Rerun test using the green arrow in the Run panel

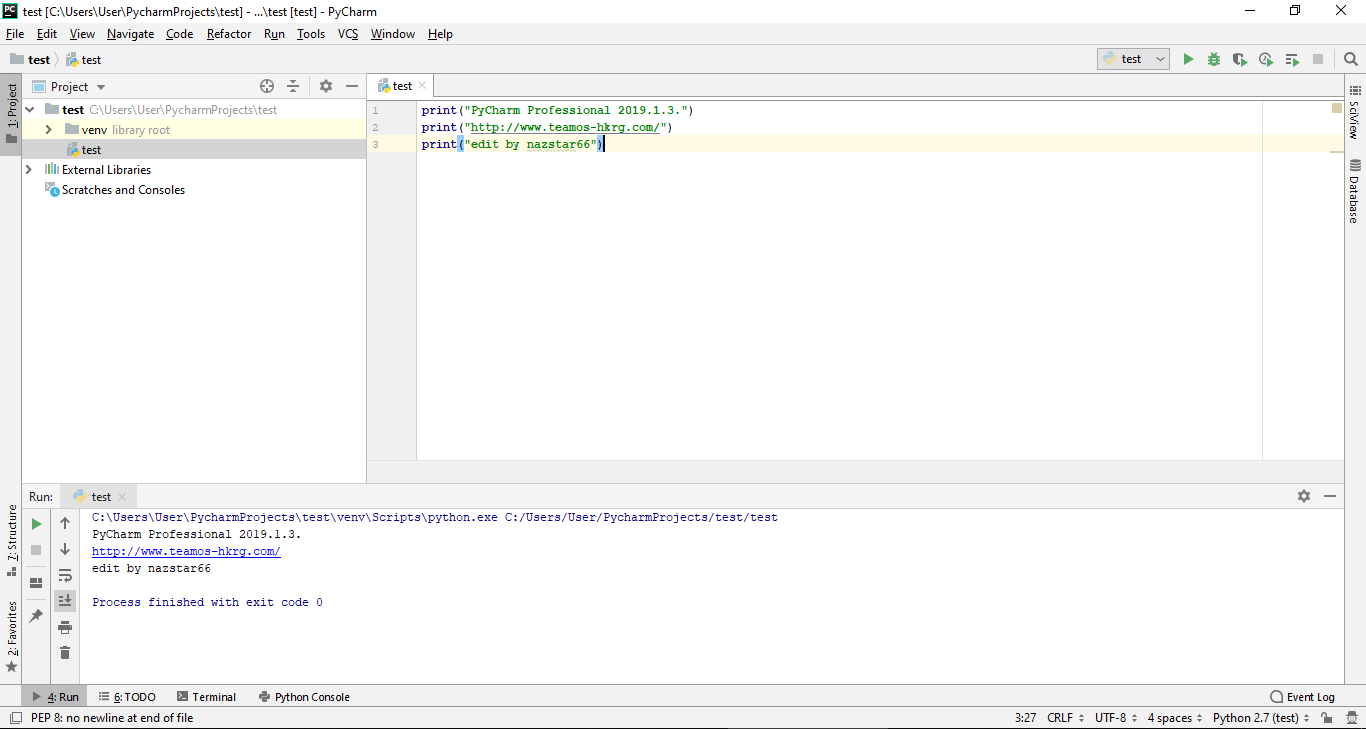coord(36,524)
